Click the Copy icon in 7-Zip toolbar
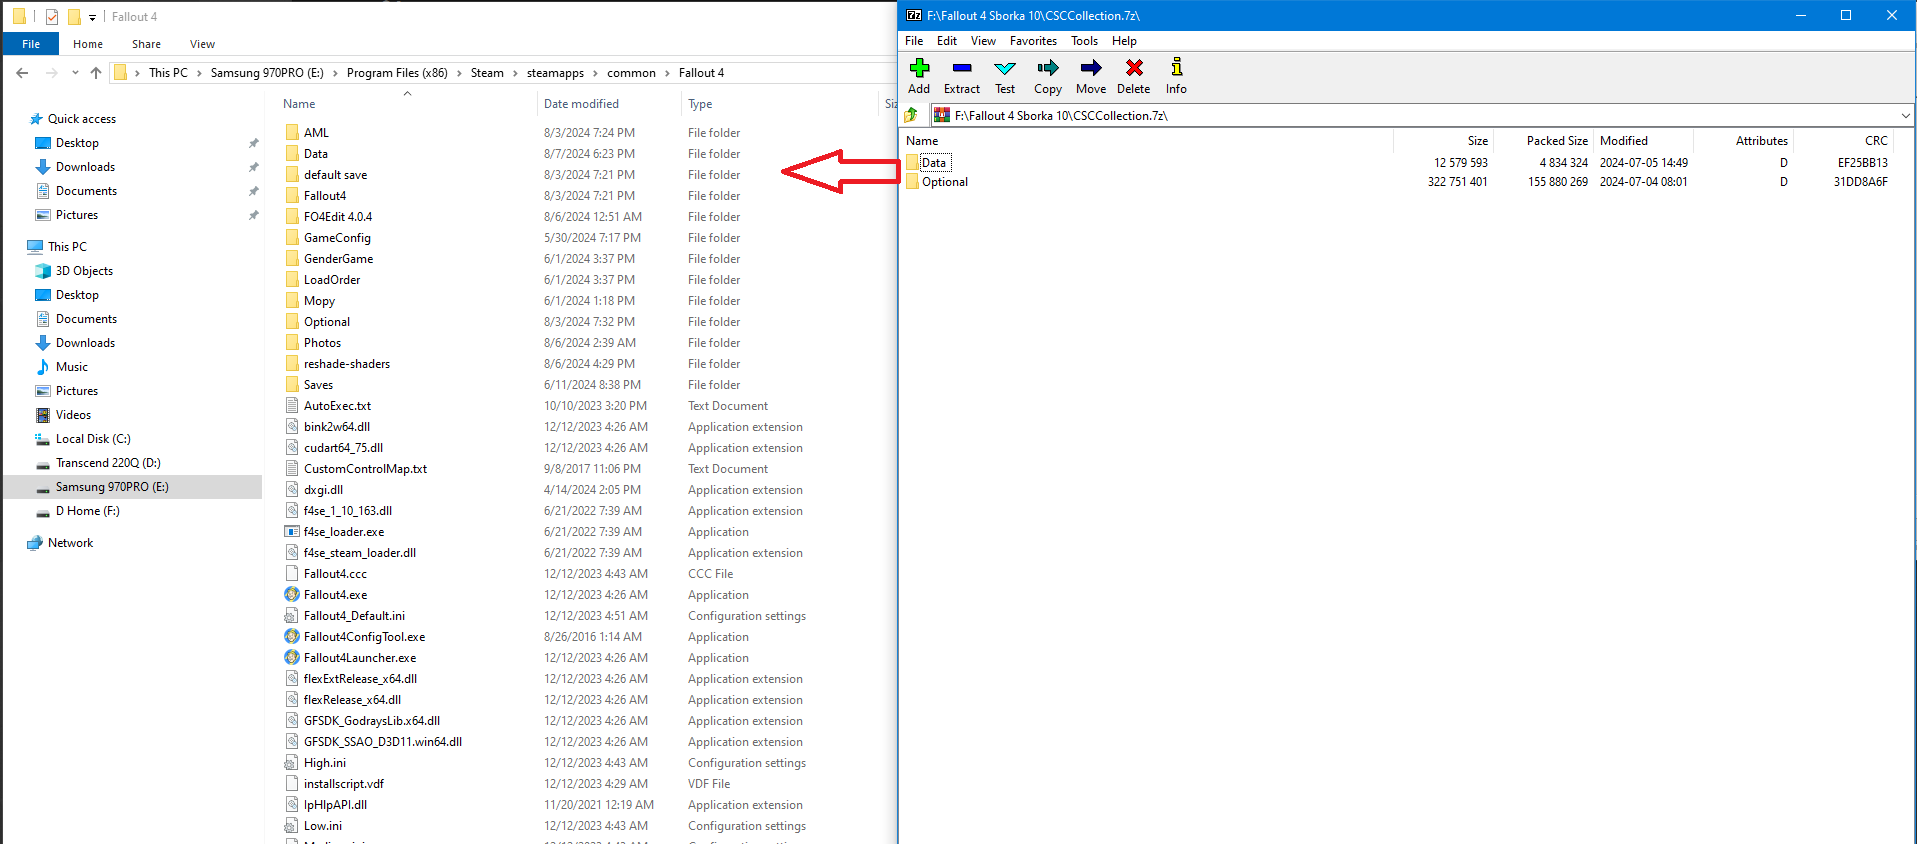Viewport: 1917px width, 844px height. [x=1047, y=76]
